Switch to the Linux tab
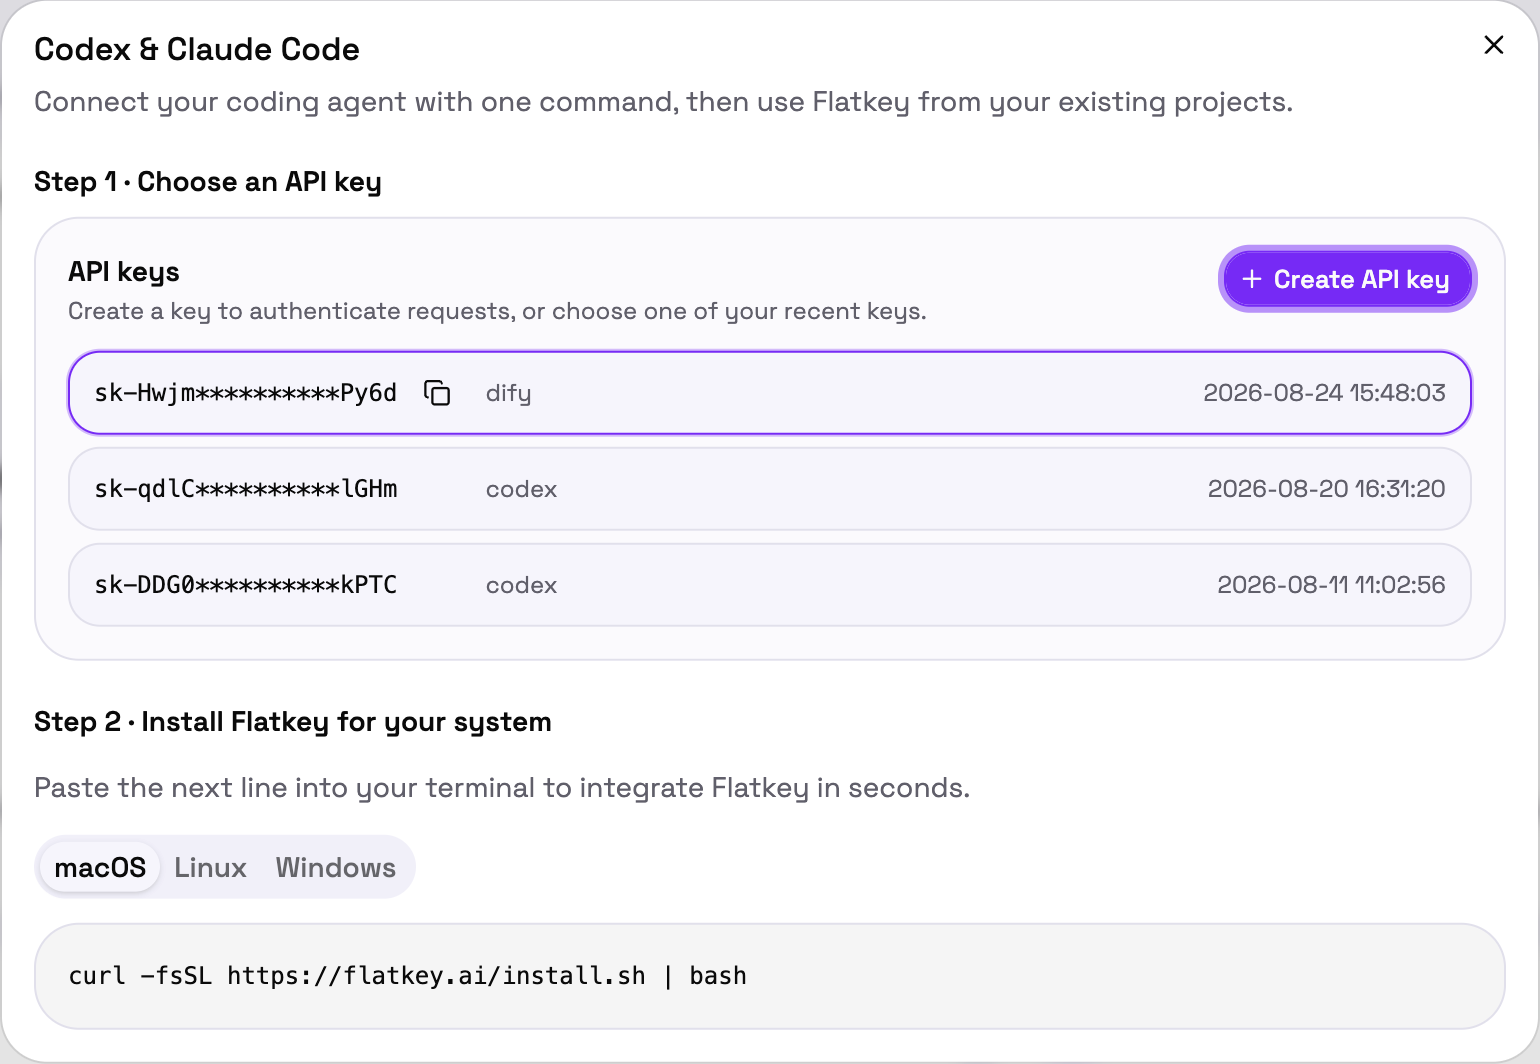The width and height of the screenshot is (1540, 1064). pyautogui.click(x=210, y=867)
